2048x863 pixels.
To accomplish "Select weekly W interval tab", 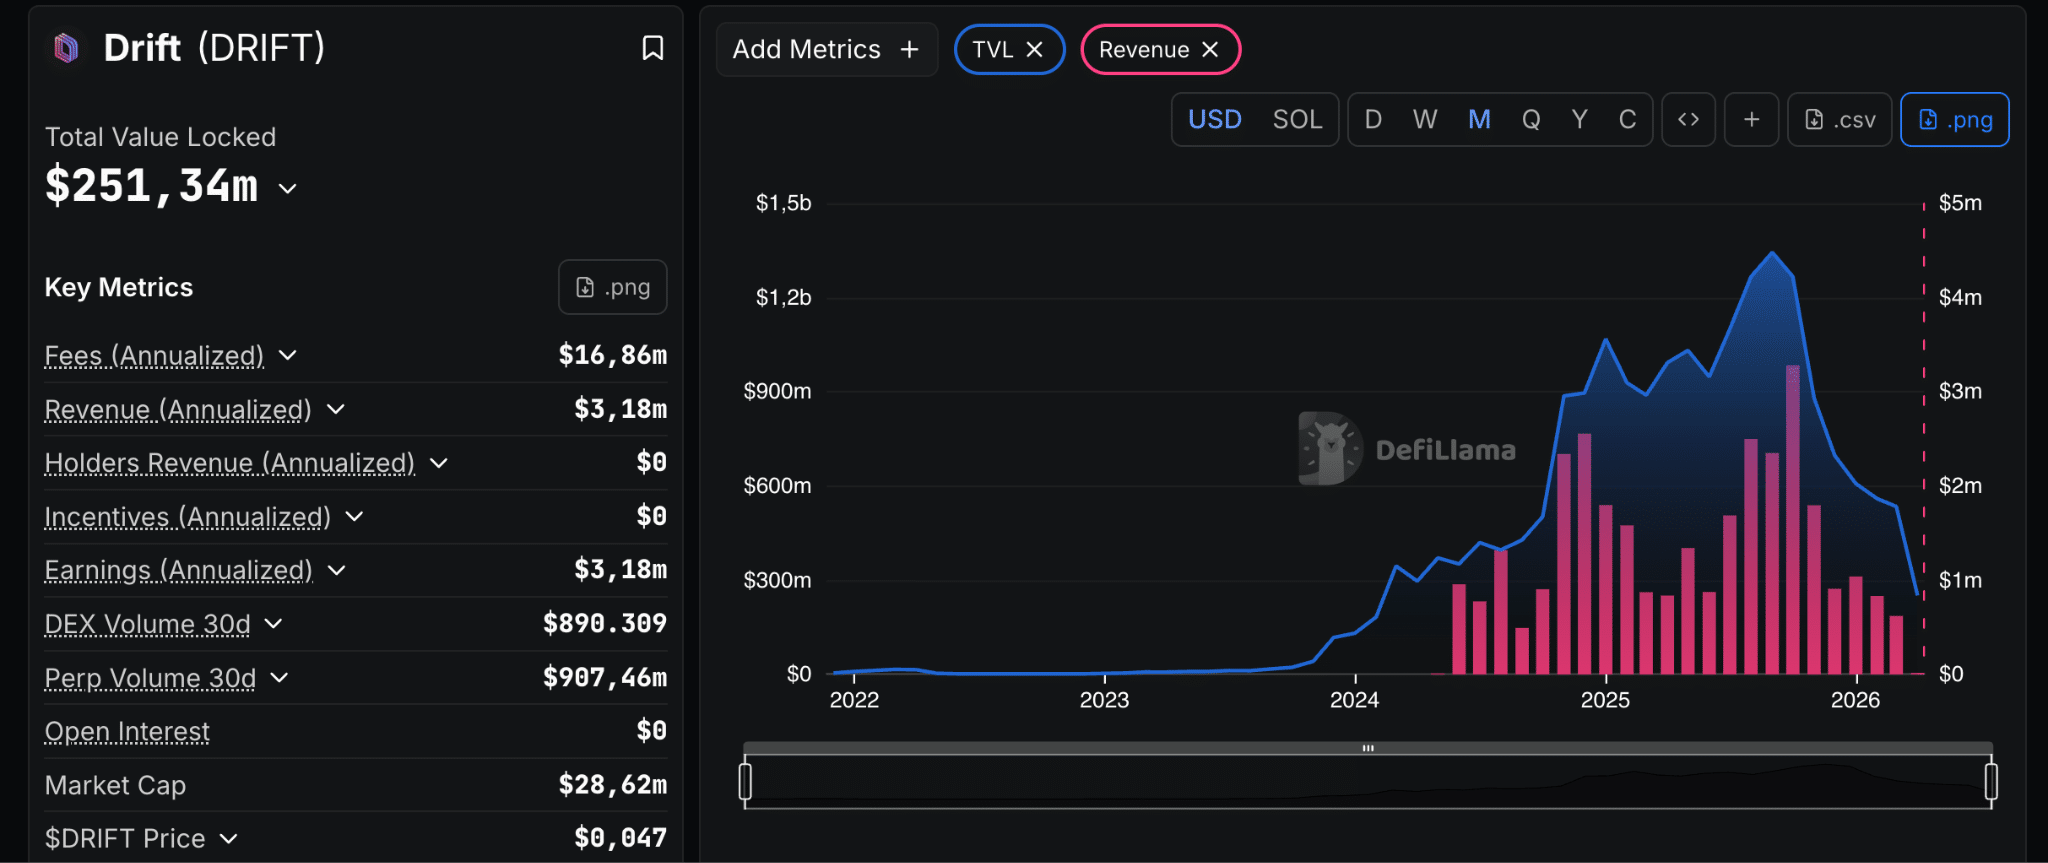I will (x=1425, y=120).
